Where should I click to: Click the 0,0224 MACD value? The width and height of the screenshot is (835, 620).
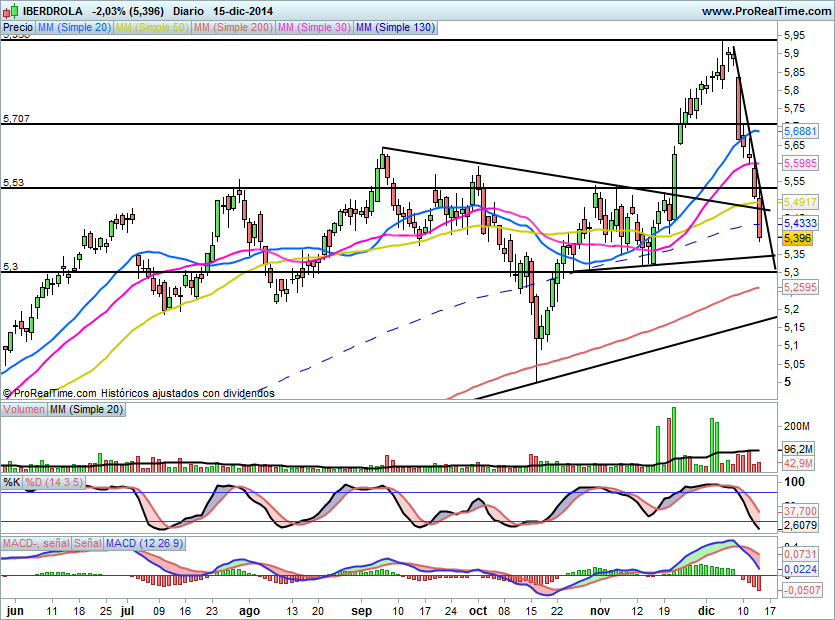[x=800, y=569]
